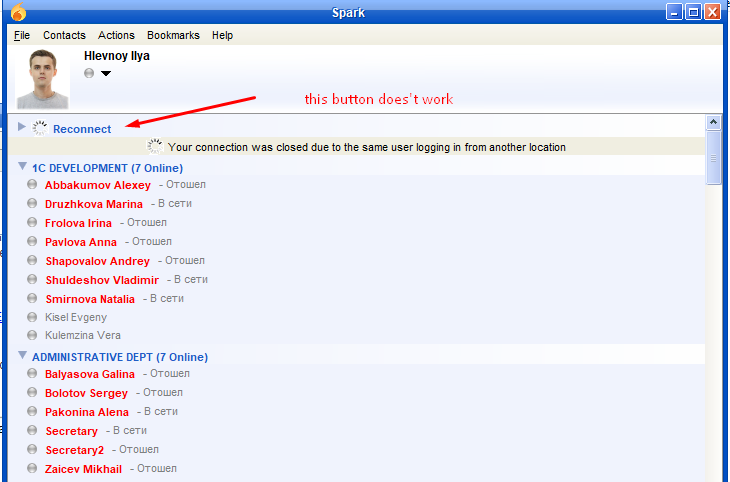Collapse the 1C DEVELOPMENT group
Screen dimensions: 730x482
22,166
